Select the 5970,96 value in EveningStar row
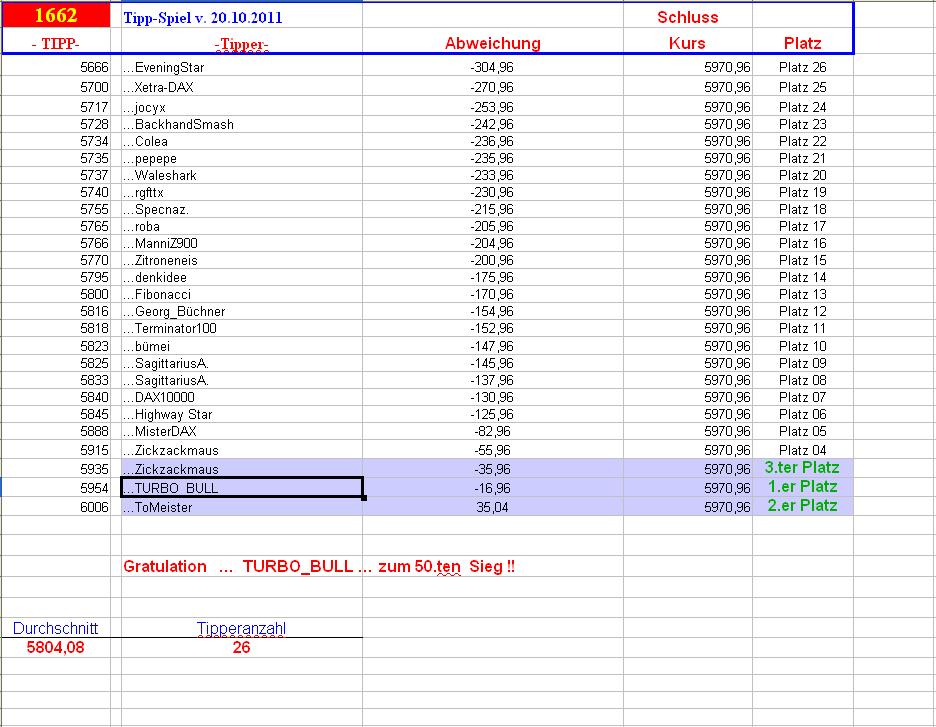Viewport: 936px width, 727px height. tap(688, 67)
